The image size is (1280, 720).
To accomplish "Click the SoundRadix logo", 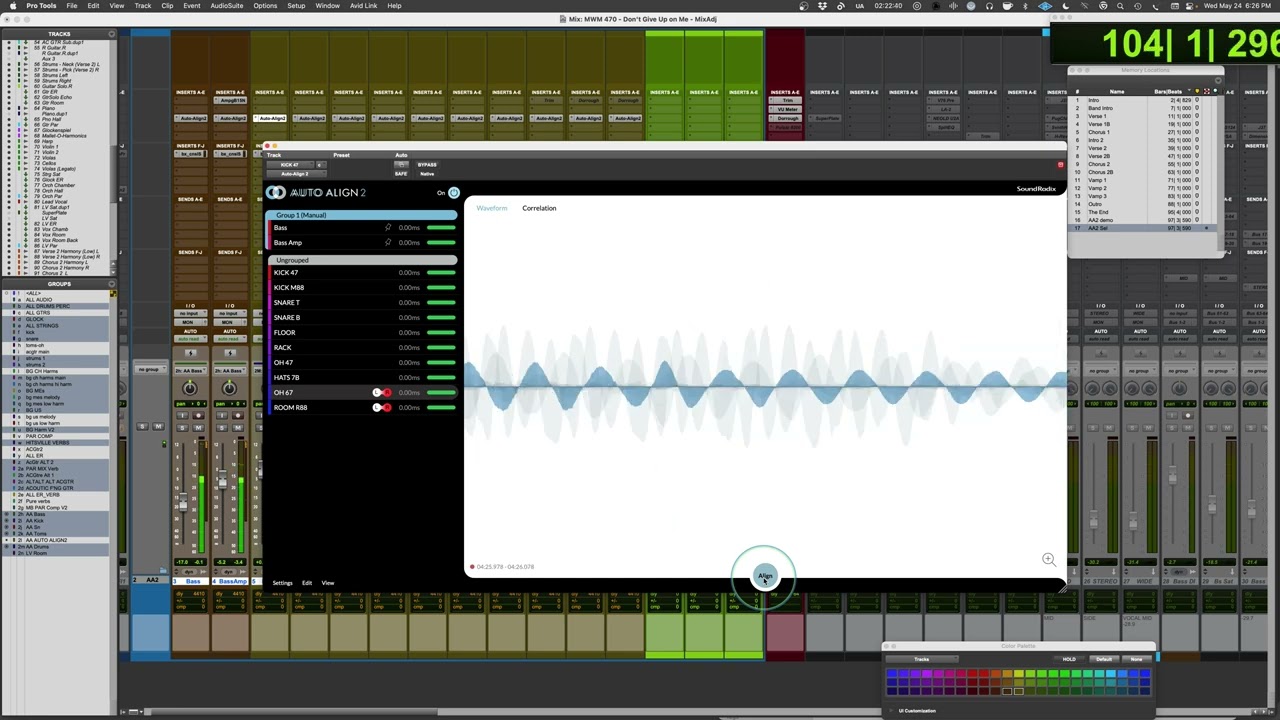I will click(x=1036, y=188).
